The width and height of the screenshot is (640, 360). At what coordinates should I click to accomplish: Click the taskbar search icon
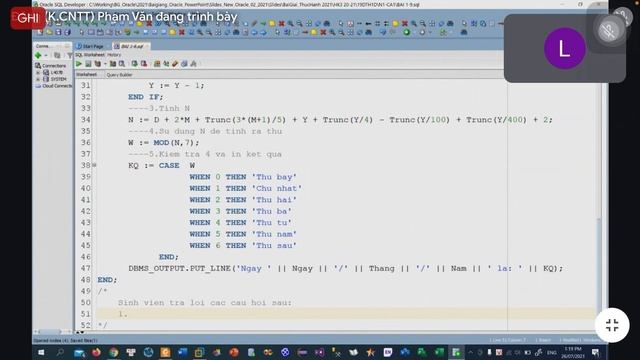coord(60,352)
